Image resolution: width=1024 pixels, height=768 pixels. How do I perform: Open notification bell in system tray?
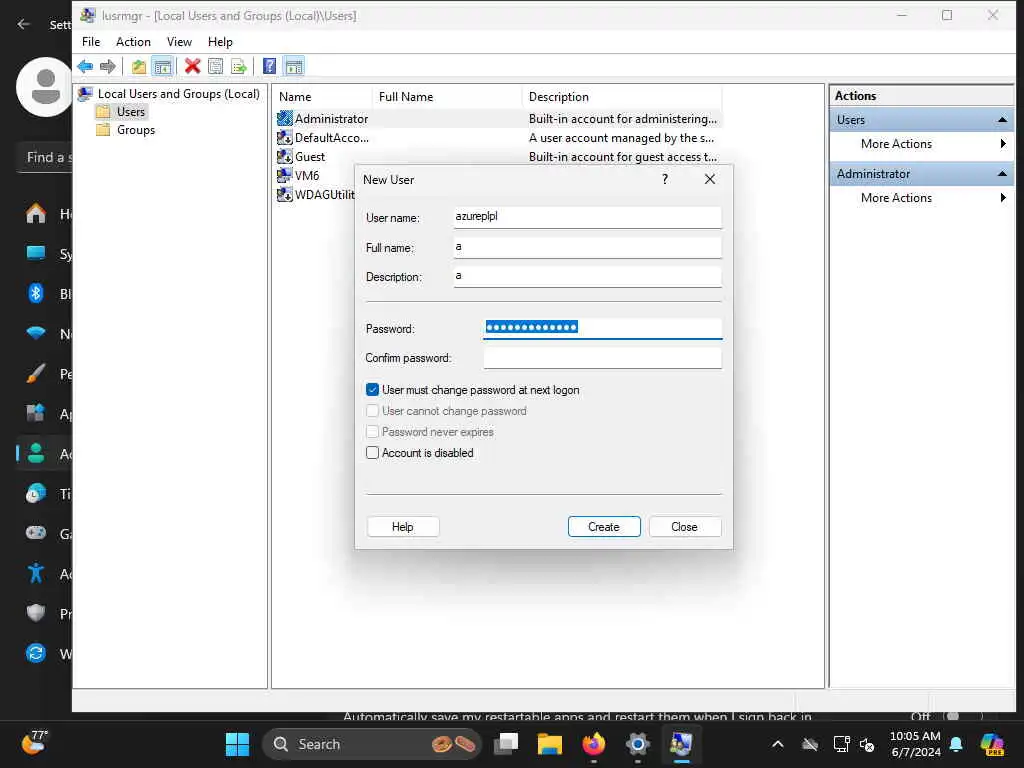[x=956, y=744]
